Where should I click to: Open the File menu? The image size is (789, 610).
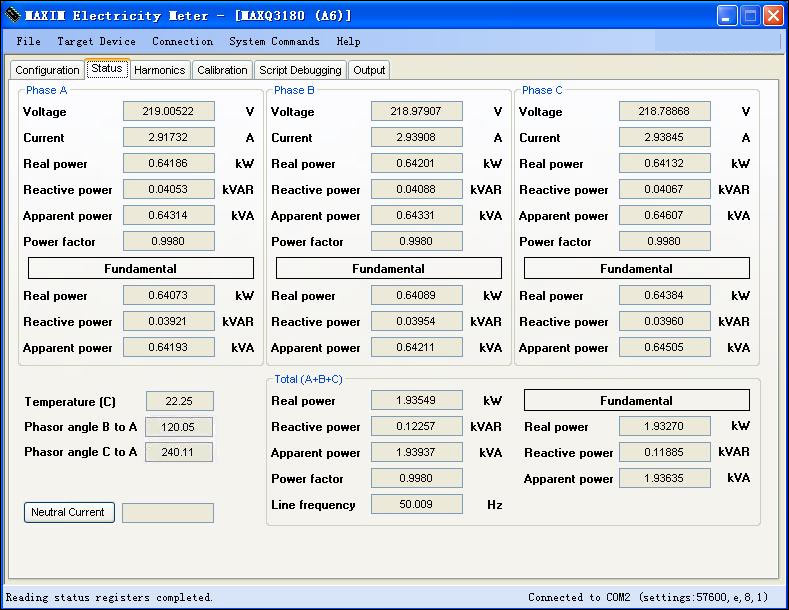pyautogui.click(x=29, y=42)
